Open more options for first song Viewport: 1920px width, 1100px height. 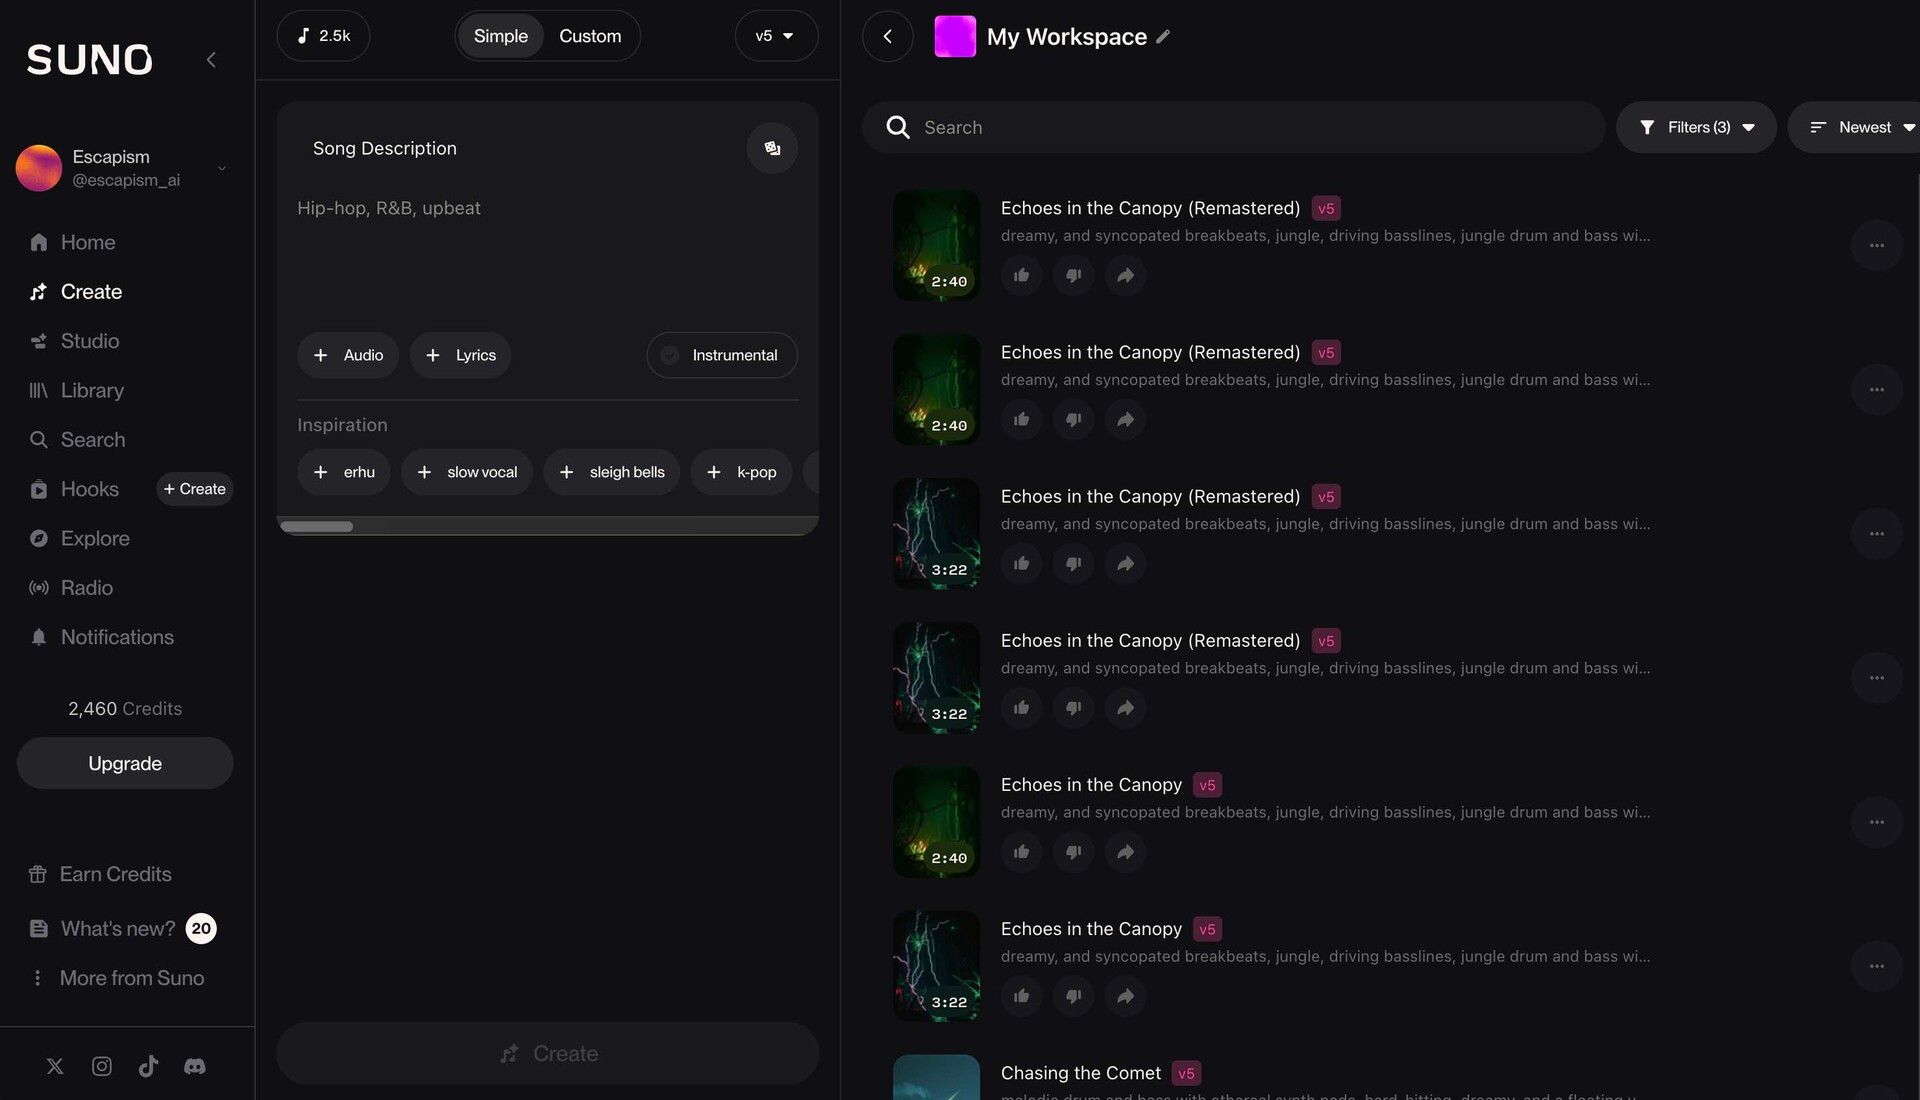pyautogui.click(x=1876, y=245)
